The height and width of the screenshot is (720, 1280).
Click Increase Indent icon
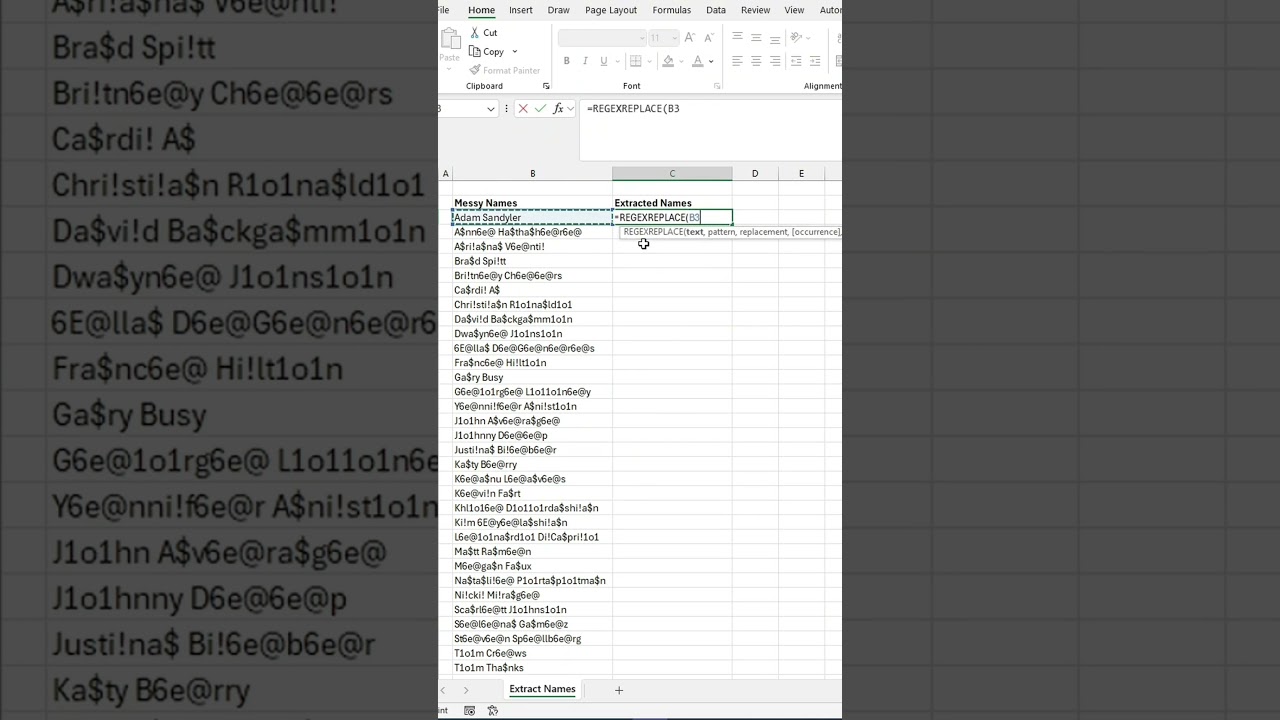click(x=816, y=61)
